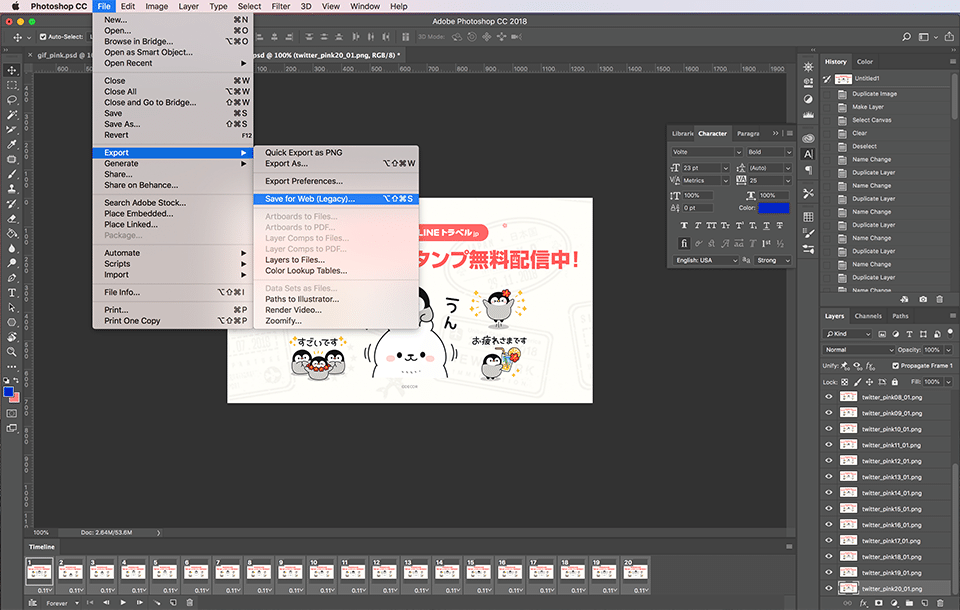Open the font family Volte dropdown
Image resolution: width=960 pixels, height=610 pixels.
point(707,152)
